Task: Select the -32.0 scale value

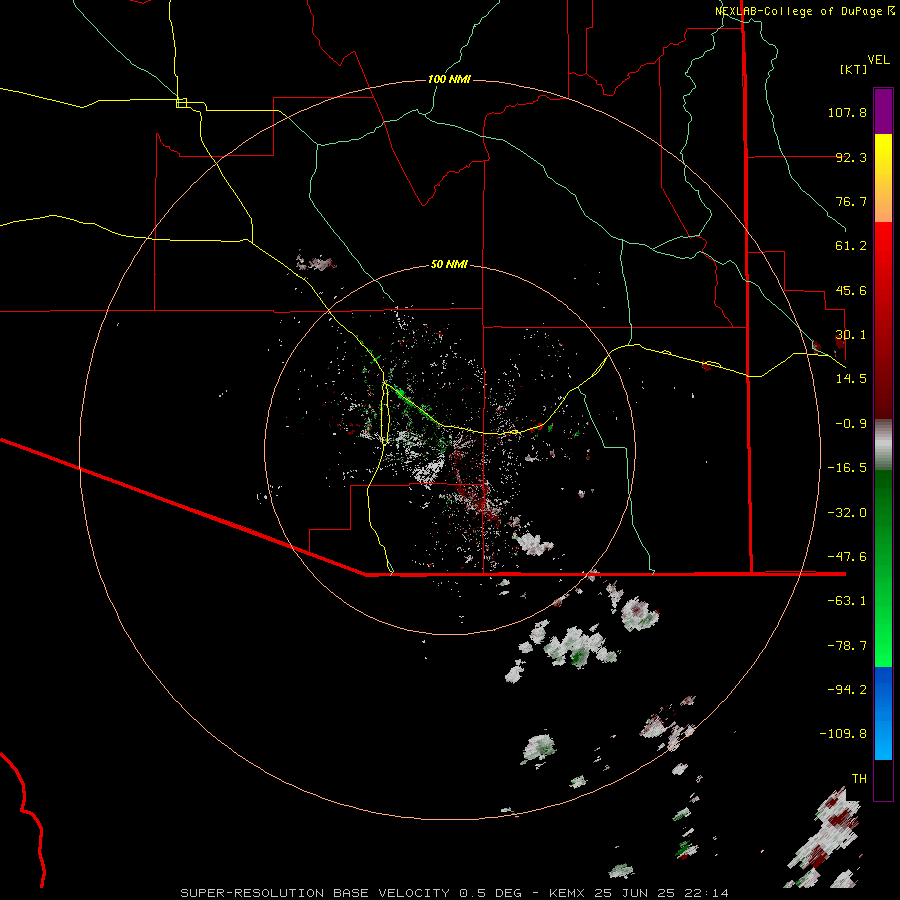Action: pyautogui.click(x=847, y=513)
